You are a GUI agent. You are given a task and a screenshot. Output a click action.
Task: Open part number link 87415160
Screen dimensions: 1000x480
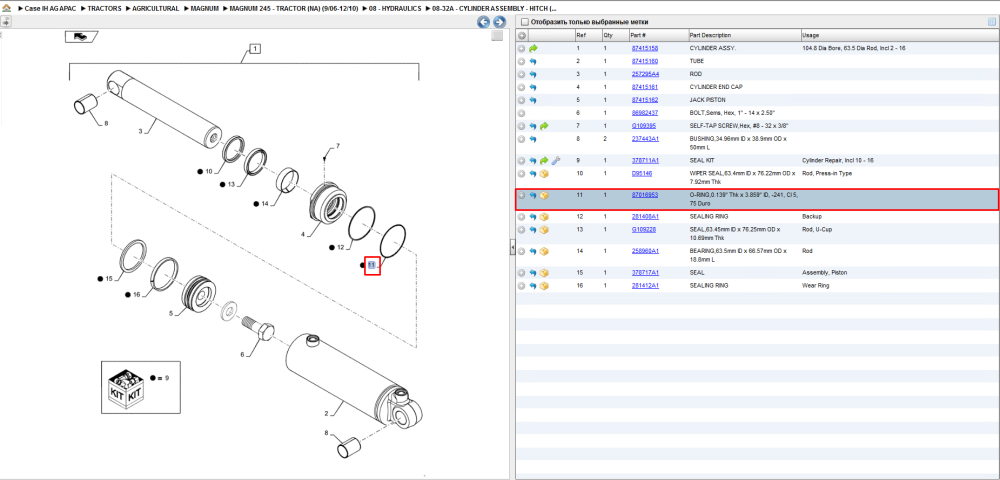[645, 61]
